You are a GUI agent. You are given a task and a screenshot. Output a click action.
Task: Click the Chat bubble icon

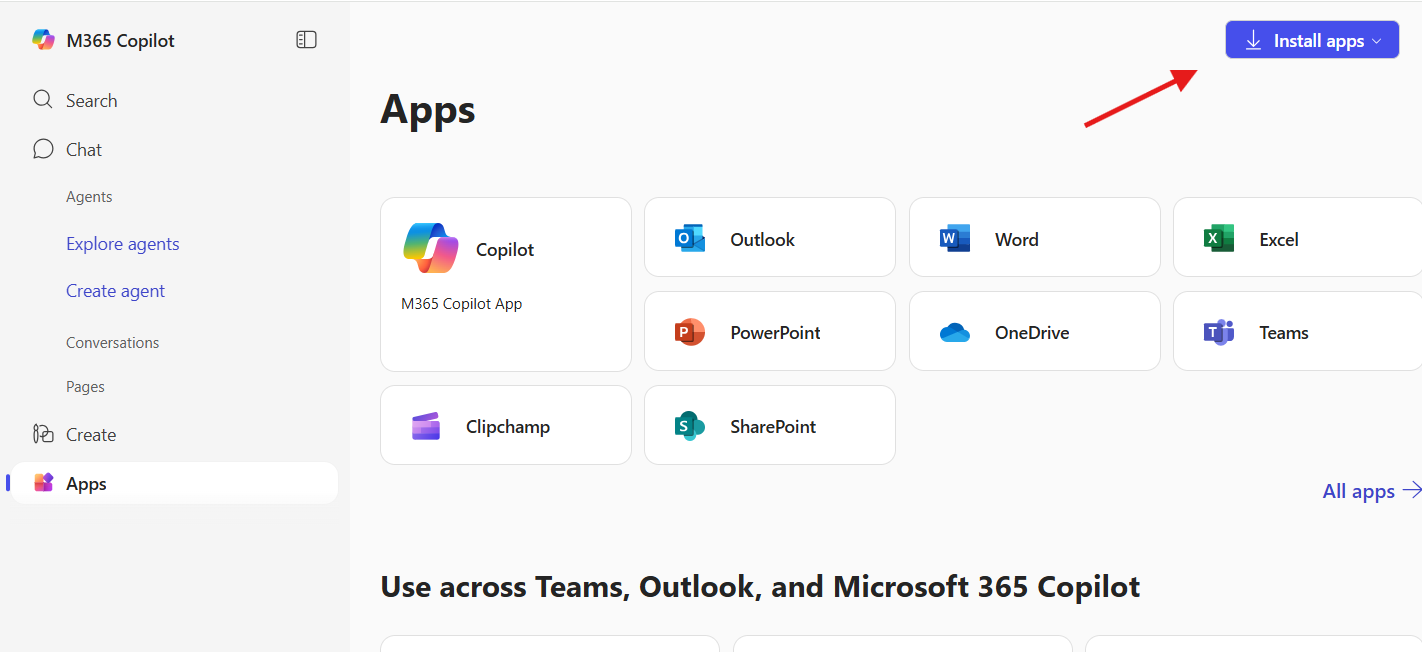(x=43, y=149)
